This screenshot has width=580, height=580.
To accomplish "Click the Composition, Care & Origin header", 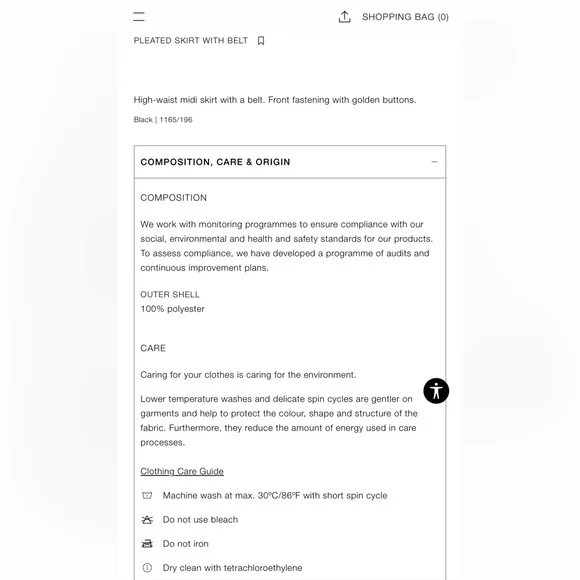I will (x=290, y=162).
